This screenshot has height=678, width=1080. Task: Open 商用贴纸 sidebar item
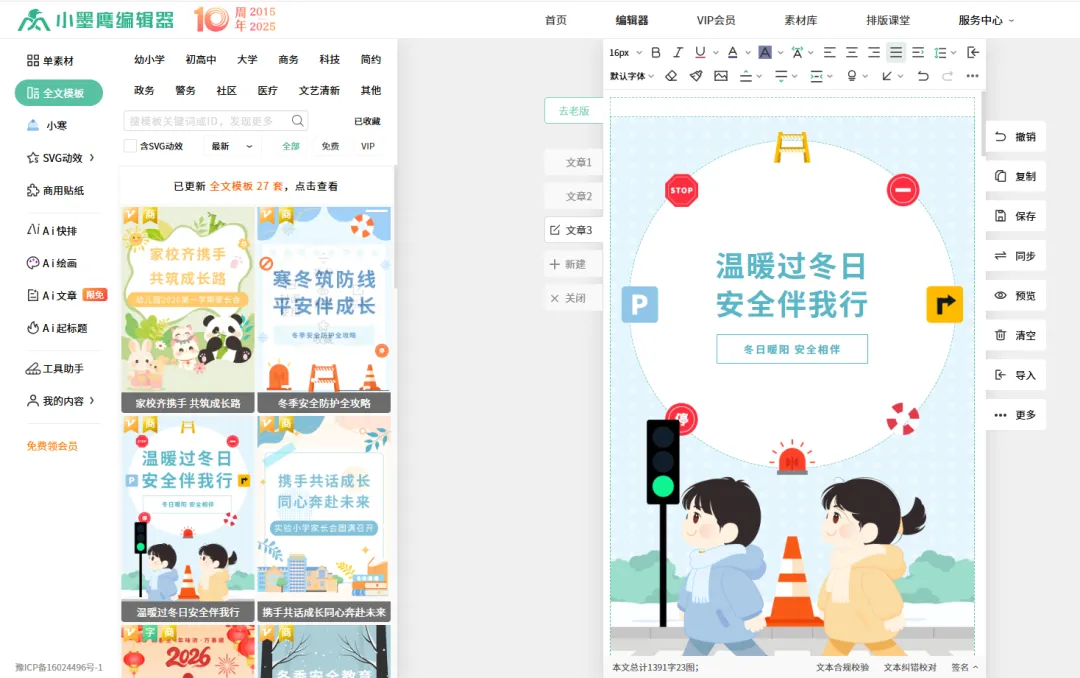coord(55,190)
